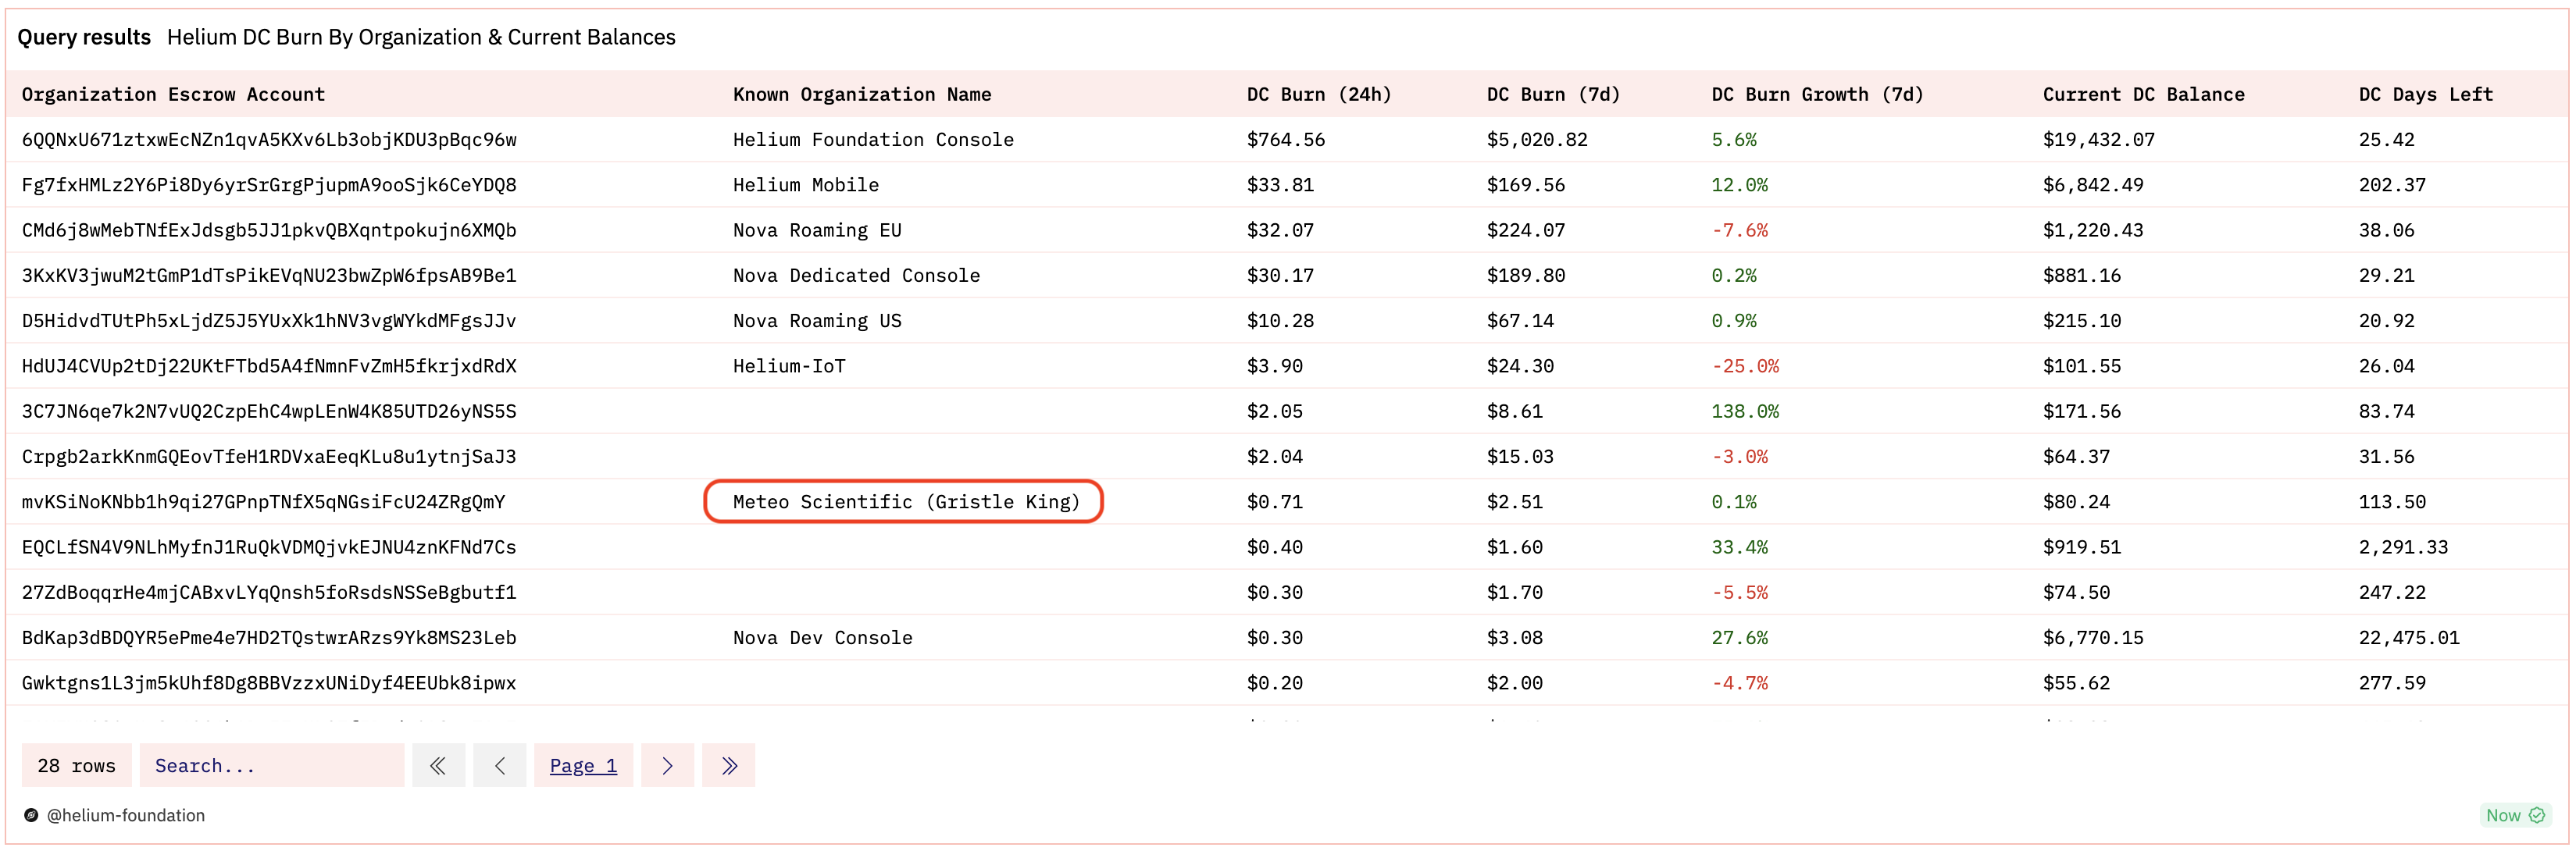Select the Meteo Scientific (Gristle King) cell
Image resolution: width=2576 pixels, height=851 pixels.
[905, 502]
